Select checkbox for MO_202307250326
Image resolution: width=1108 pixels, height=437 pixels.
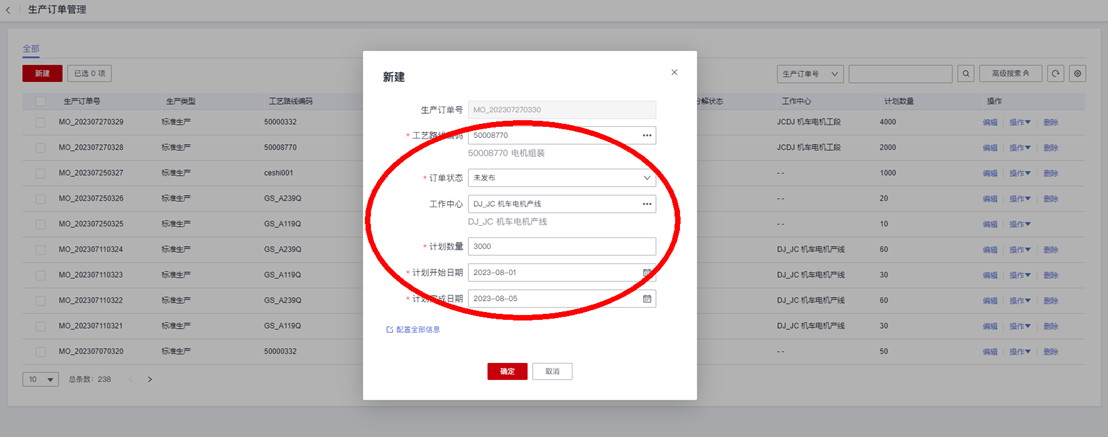coord(41,199)
